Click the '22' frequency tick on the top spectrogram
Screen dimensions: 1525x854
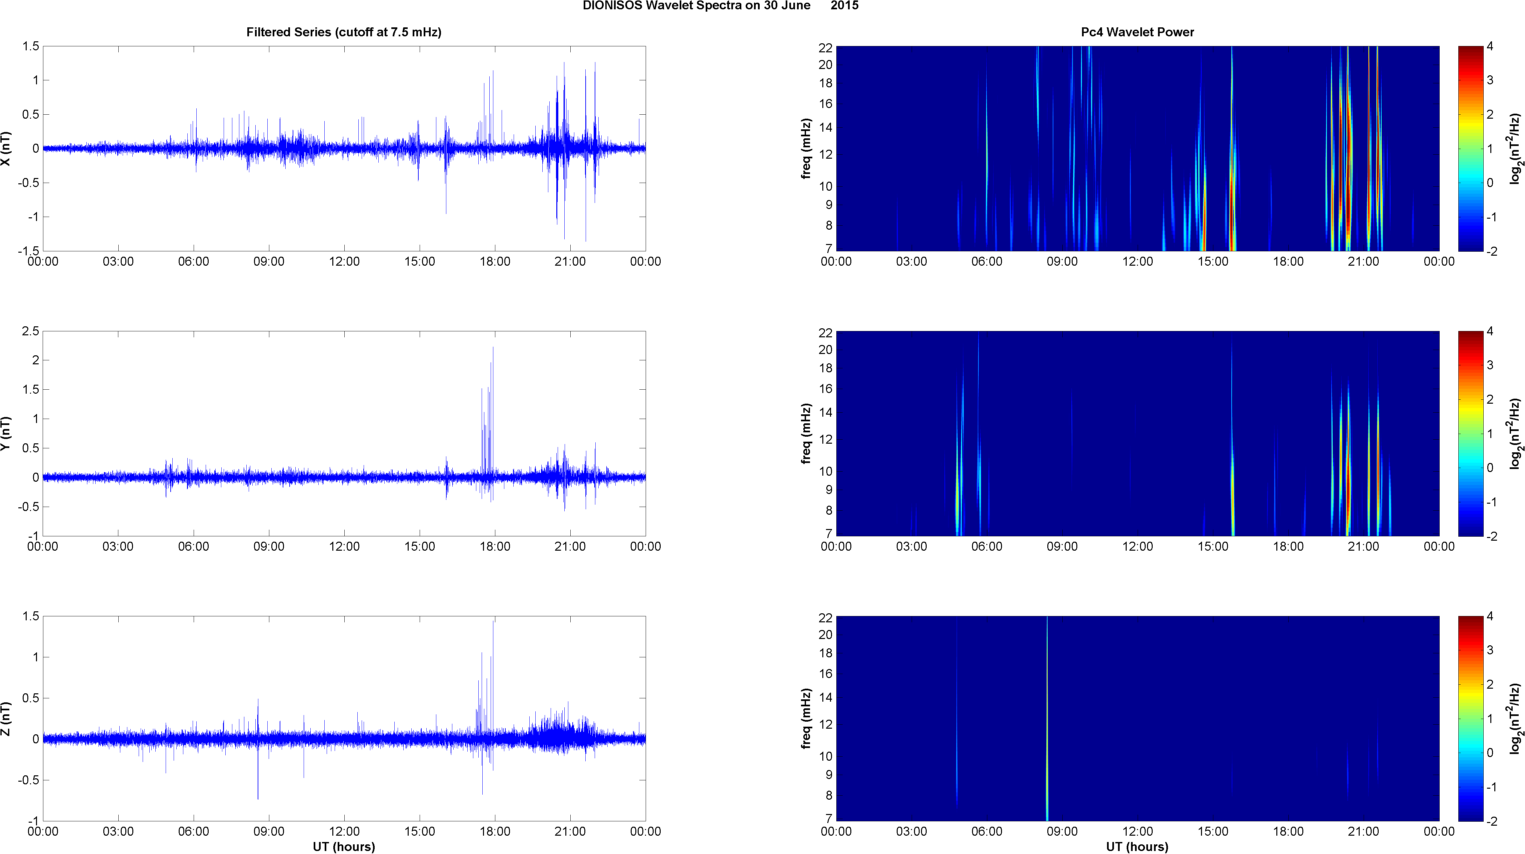pos(826,48)
